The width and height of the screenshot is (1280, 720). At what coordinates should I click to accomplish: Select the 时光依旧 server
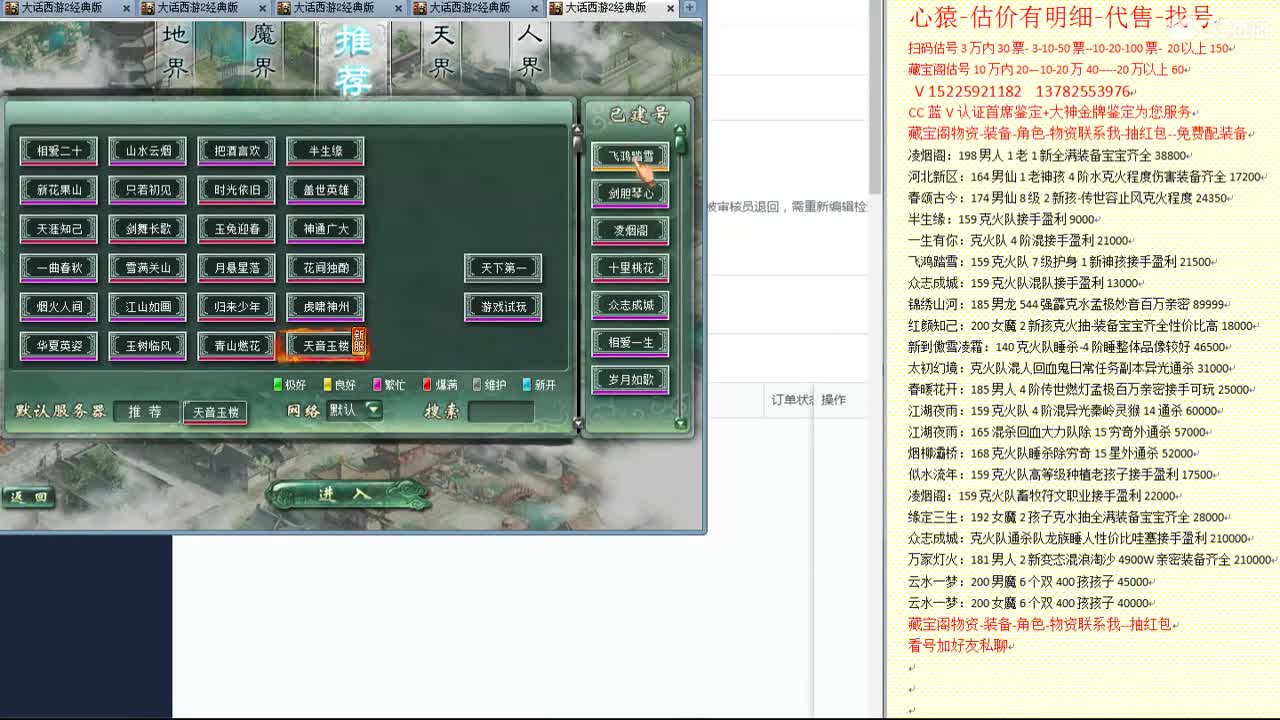point(237,190)
